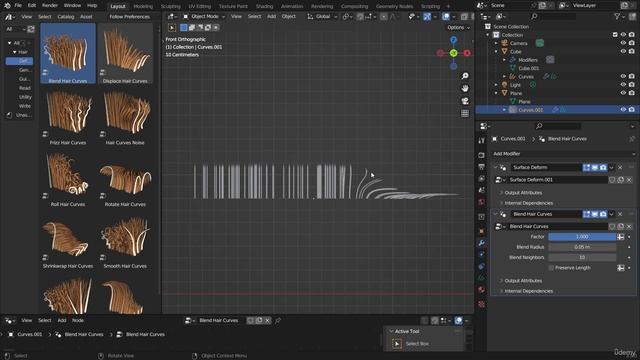The width and height of the screenshot is (640, 360).
Task: Hide Plane with its eye icon
Action: coord(623,93)
